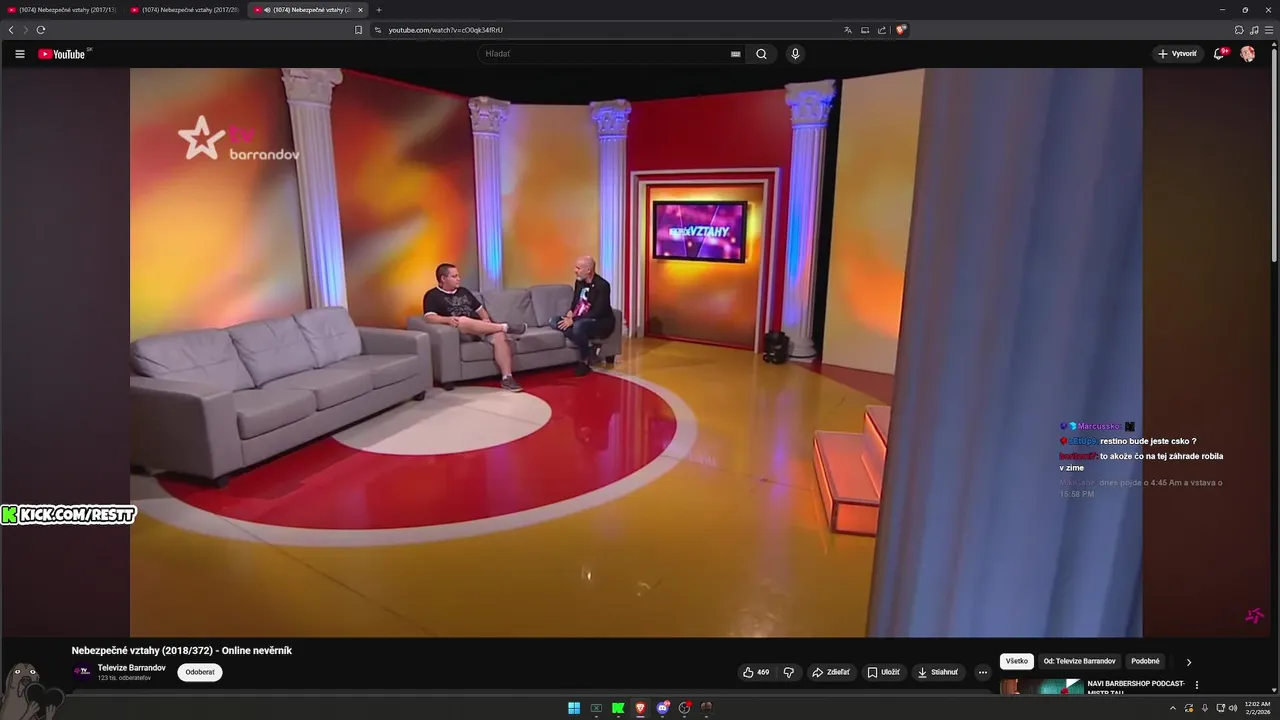
Task: Switch to second Nebezpečné vzťahy (2017/29) tab
Action: (185, 10)
